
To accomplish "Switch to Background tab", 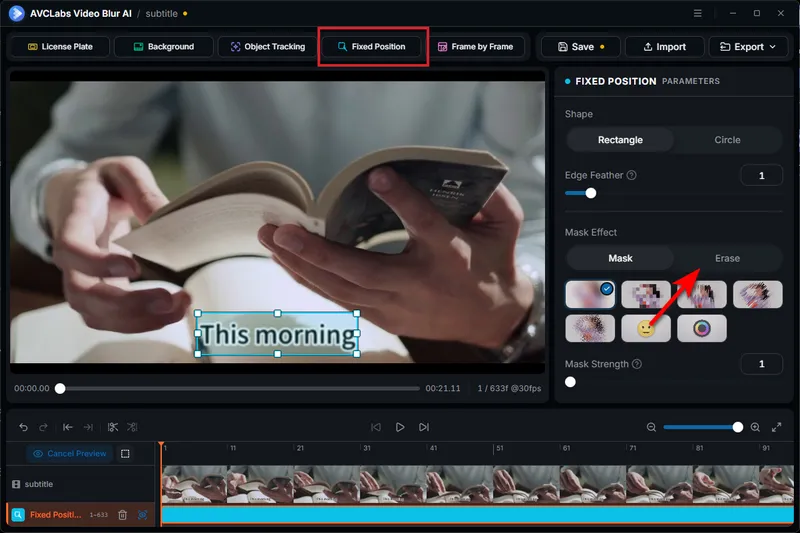I will (x=164, y=46).
